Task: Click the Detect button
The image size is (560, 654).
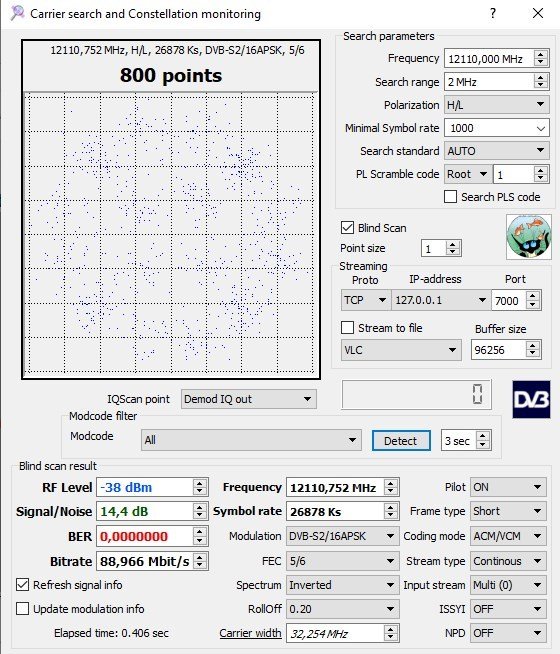Action: 401,440
